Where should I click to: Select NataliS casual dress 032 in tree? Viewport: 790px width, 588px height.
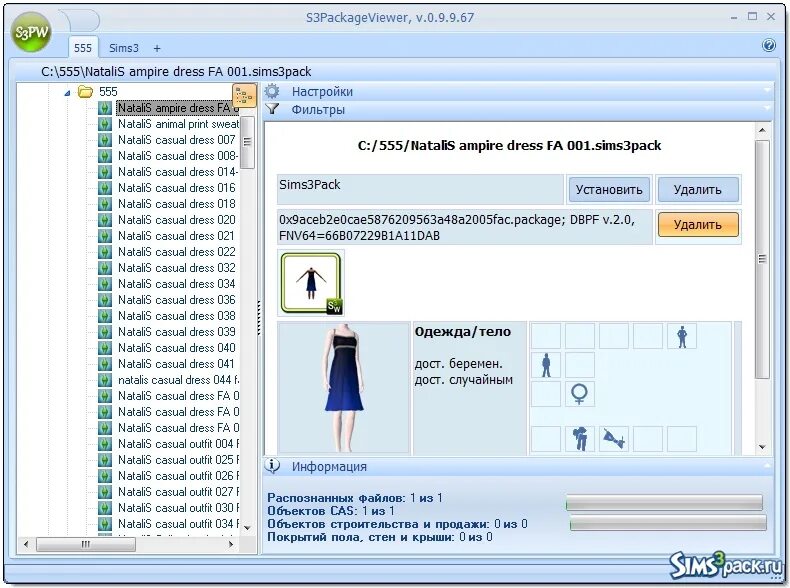pyautogui.click(x=176, y=268)
